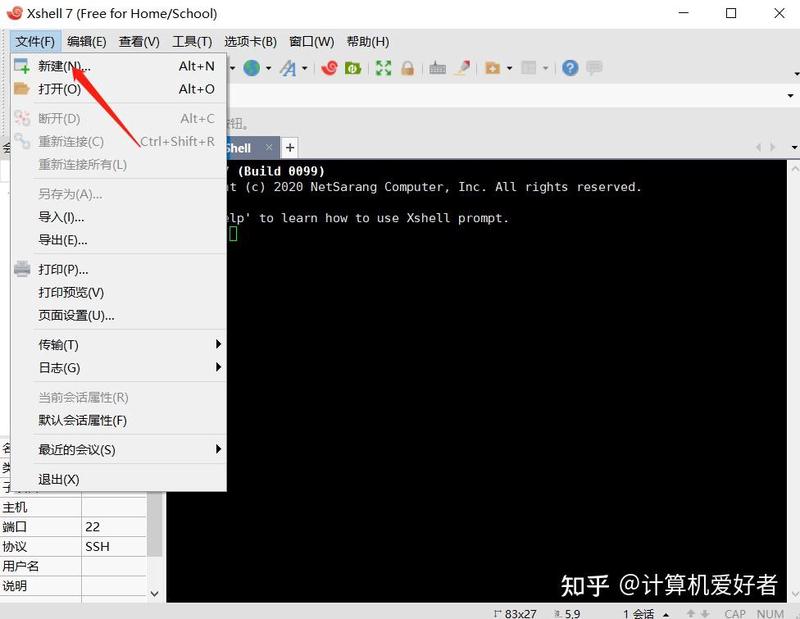The height and width of the screenshot is (619, 800).
Task: Click the 用户名 property row label
Action: [x=20, y=566]
